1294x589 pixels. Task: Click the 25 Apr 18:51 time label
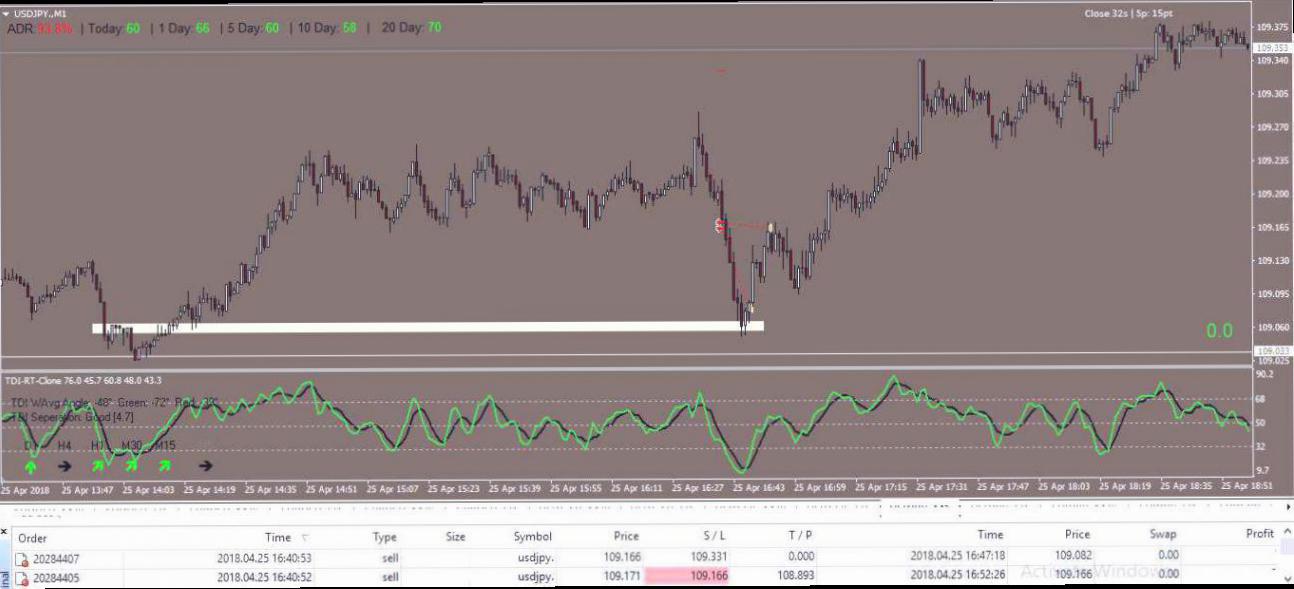[x=1246, y=485]
